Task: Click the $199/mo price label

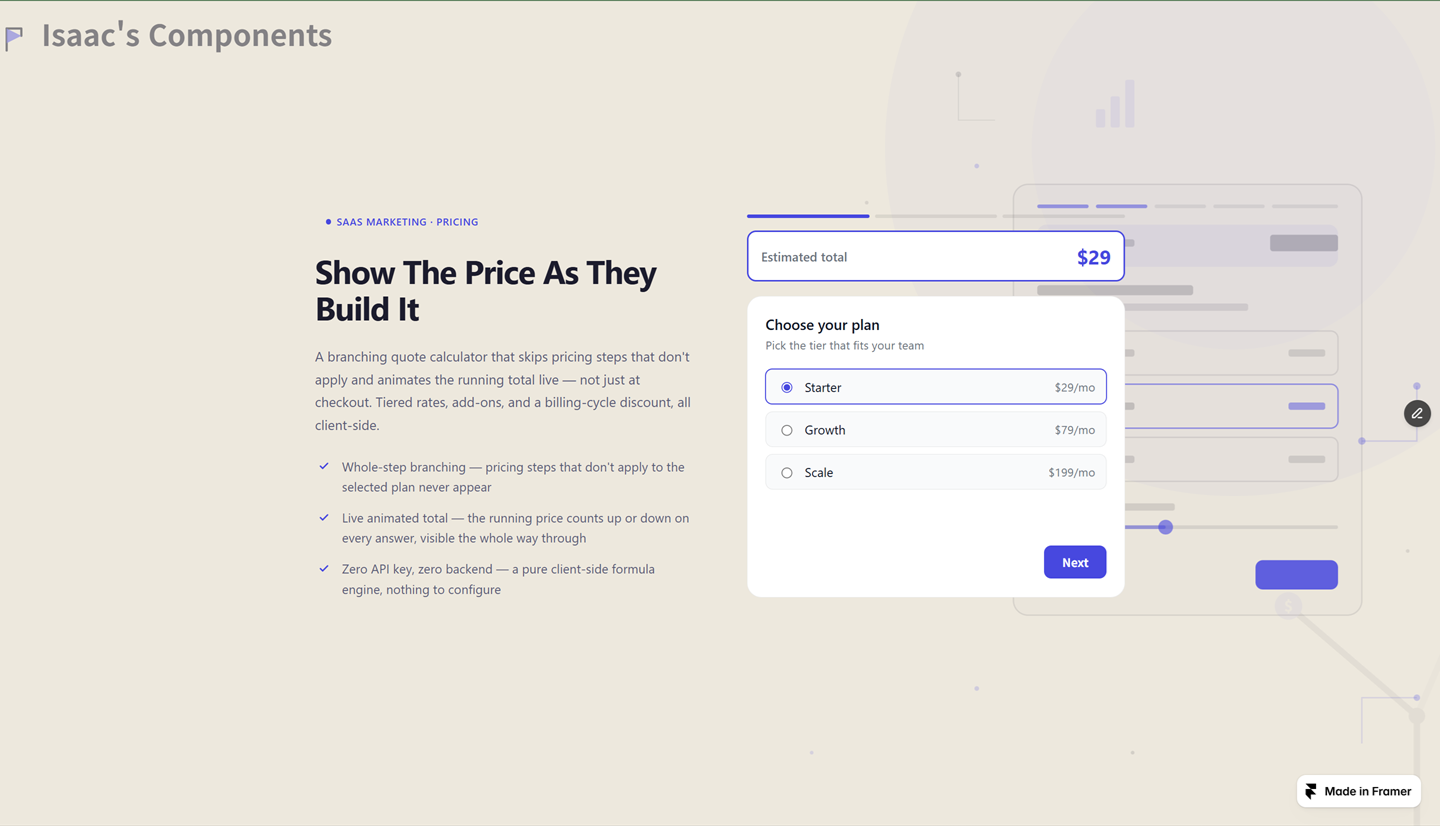Action: pyautogui.click(x=1071, y=473)
